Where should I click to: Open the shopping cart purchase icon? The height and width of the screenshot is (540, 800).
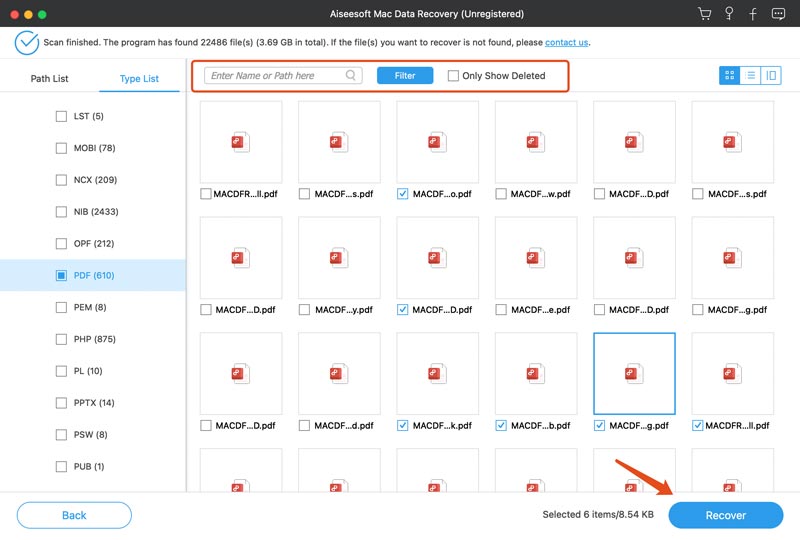706,15
